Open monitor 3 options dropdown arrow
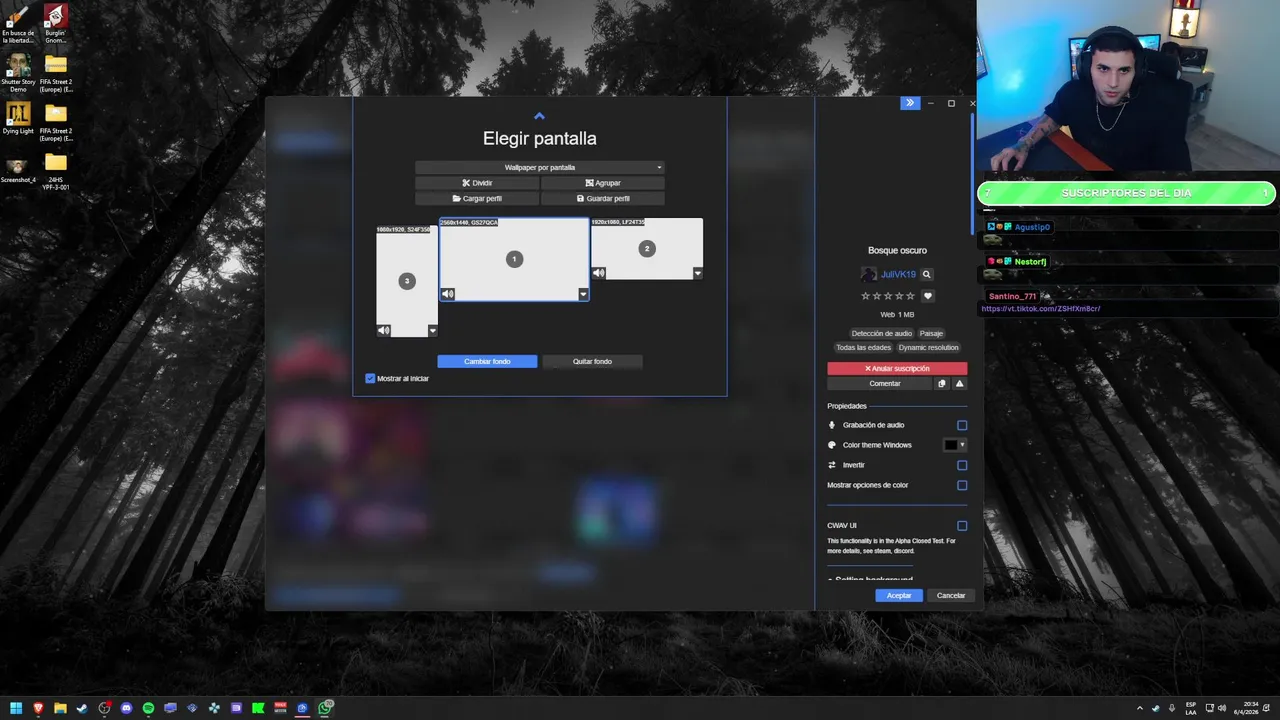Screen dimensions: 1280x720 tap(432, 330)
